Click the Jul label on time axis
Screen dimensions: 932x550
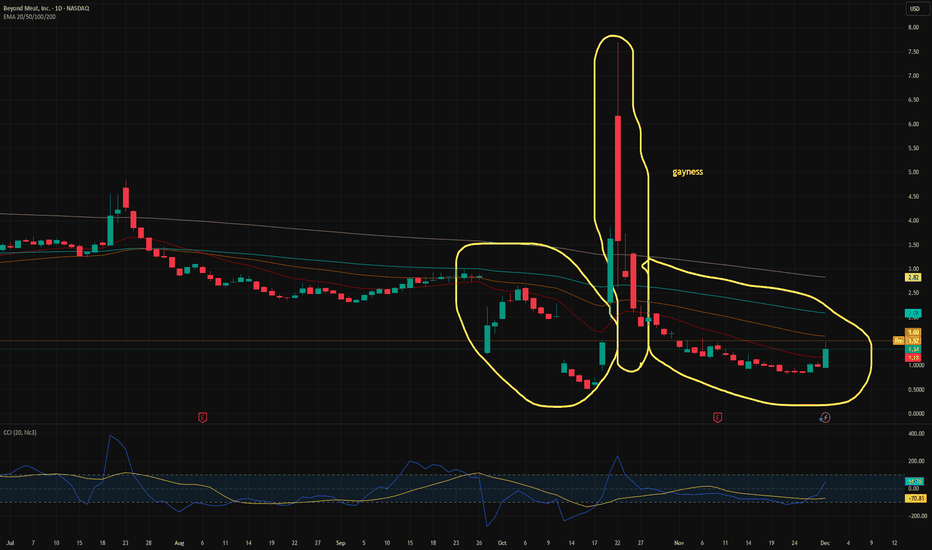click(x=8, y=543)
